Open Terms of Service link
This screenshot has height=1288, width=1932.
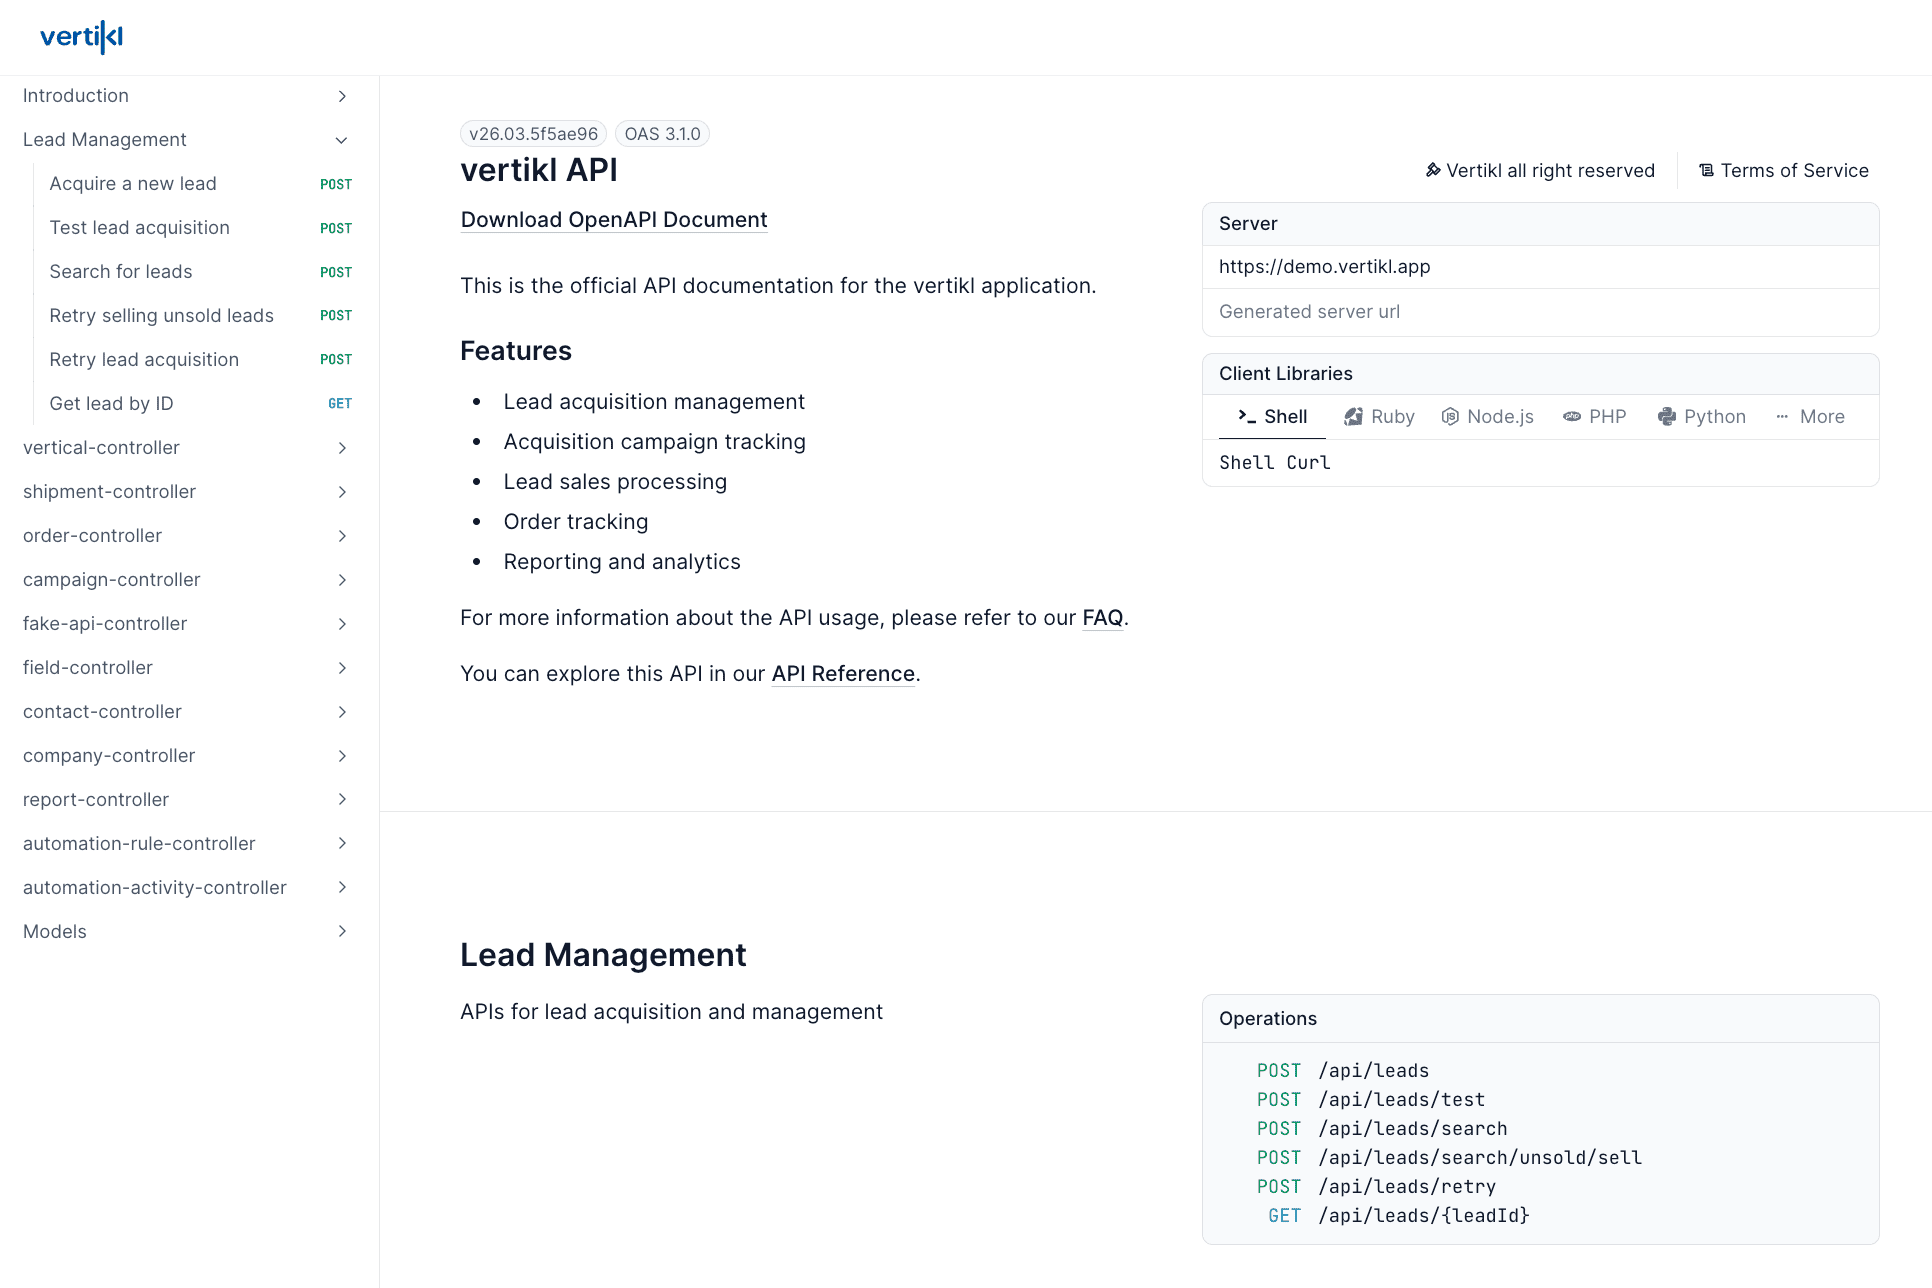click(1784, 170)
